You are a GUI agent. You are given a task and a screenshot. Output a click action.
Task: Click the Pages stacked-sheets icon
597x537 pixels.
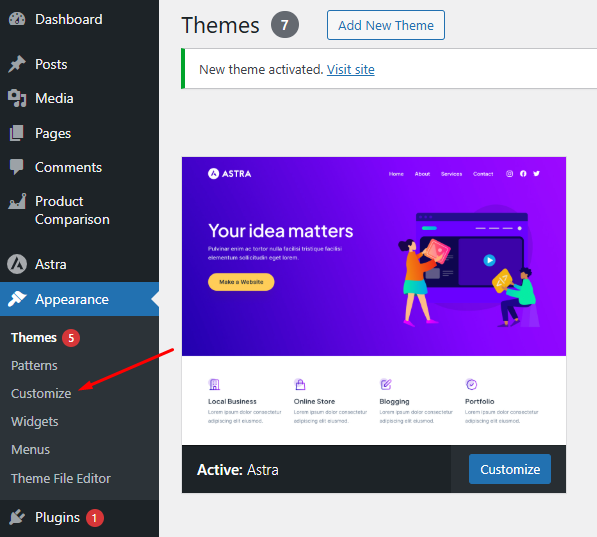pyautogui.click(x=17, y=133)
